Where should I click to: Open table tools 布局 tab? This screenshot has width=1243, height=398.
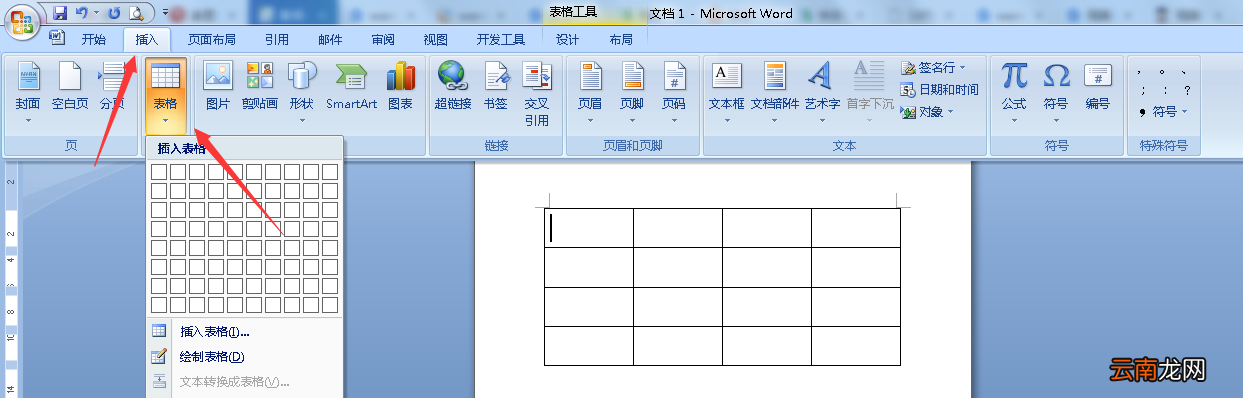[621, 39]
